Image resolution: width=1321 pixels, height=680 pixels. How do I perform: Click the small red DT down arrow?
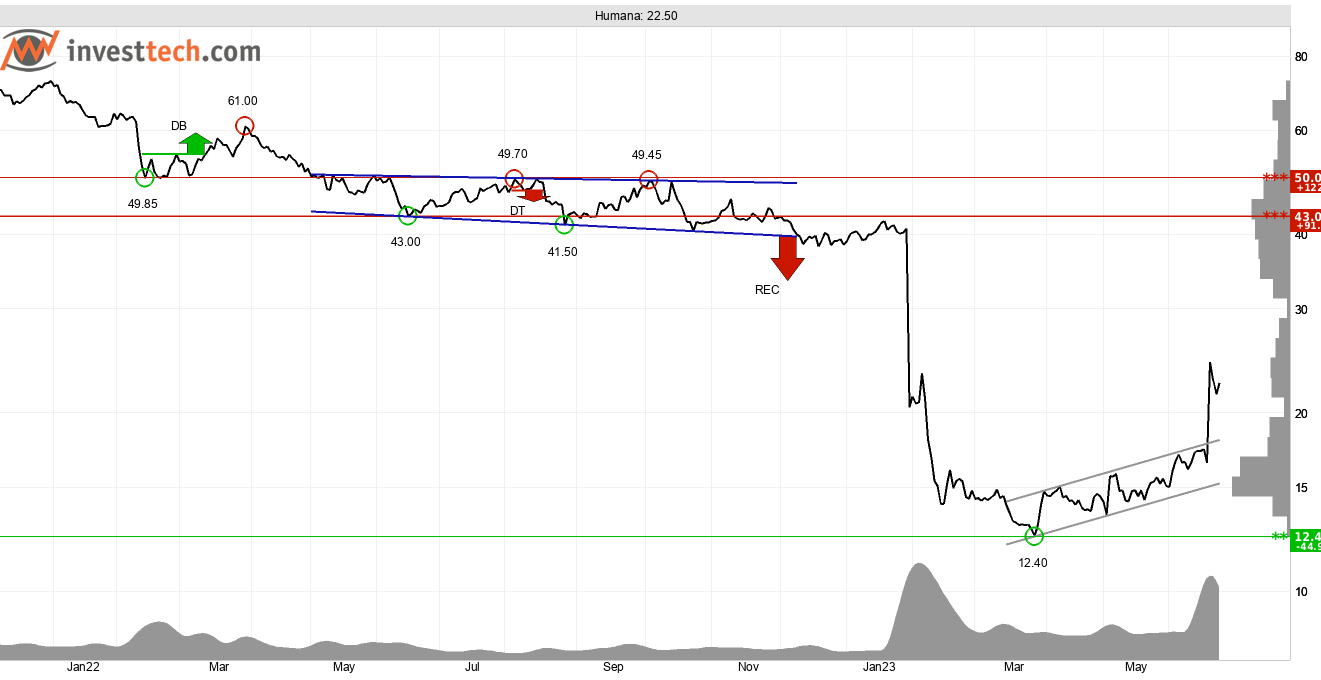pos(535,195)
